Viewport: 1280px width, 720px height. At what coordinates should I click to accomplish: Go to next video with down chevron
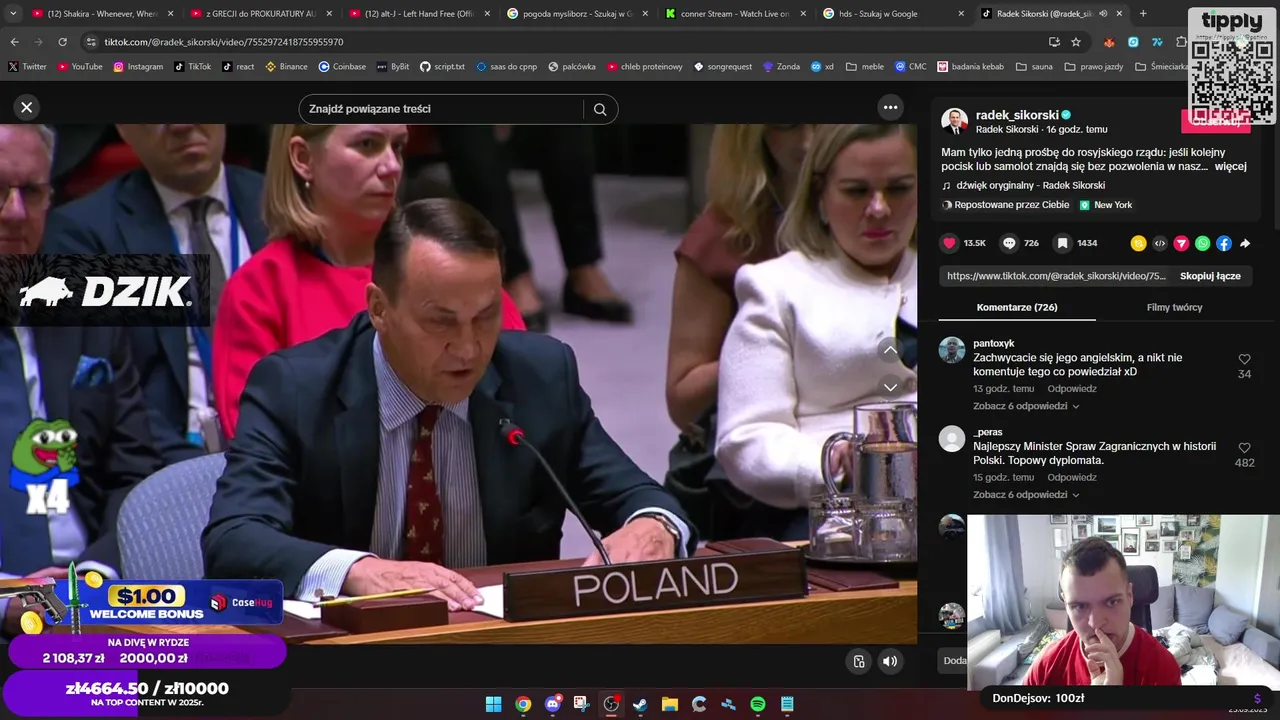tap(890, 387)
